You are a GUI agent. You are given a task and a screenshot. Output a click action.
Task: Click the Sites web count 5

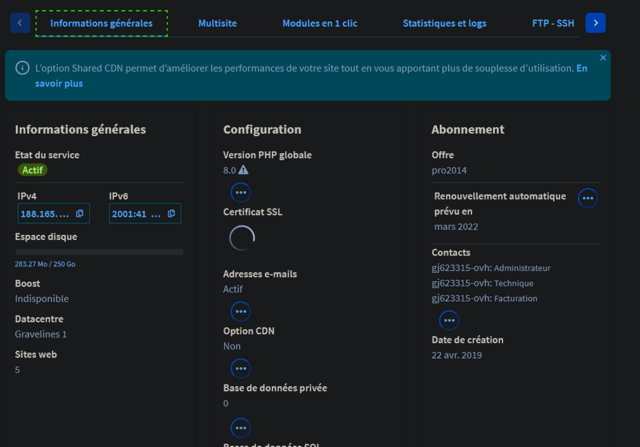tap(17, 369)
